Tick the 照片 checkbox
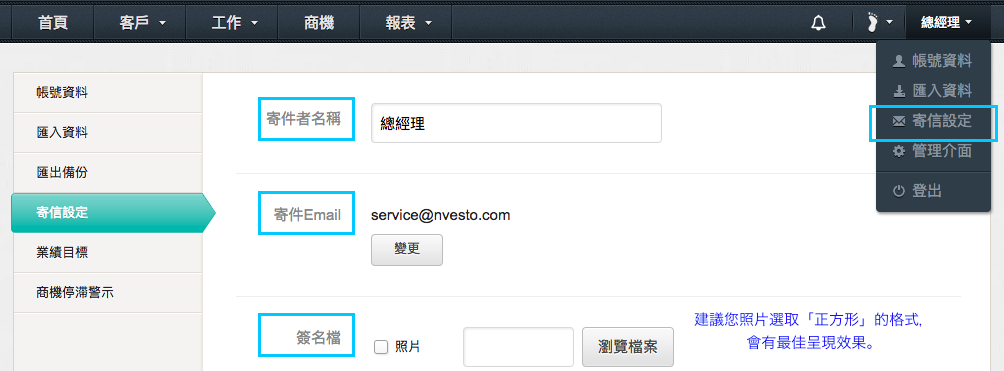This screenshot has height=371, width=1004. 381,347
